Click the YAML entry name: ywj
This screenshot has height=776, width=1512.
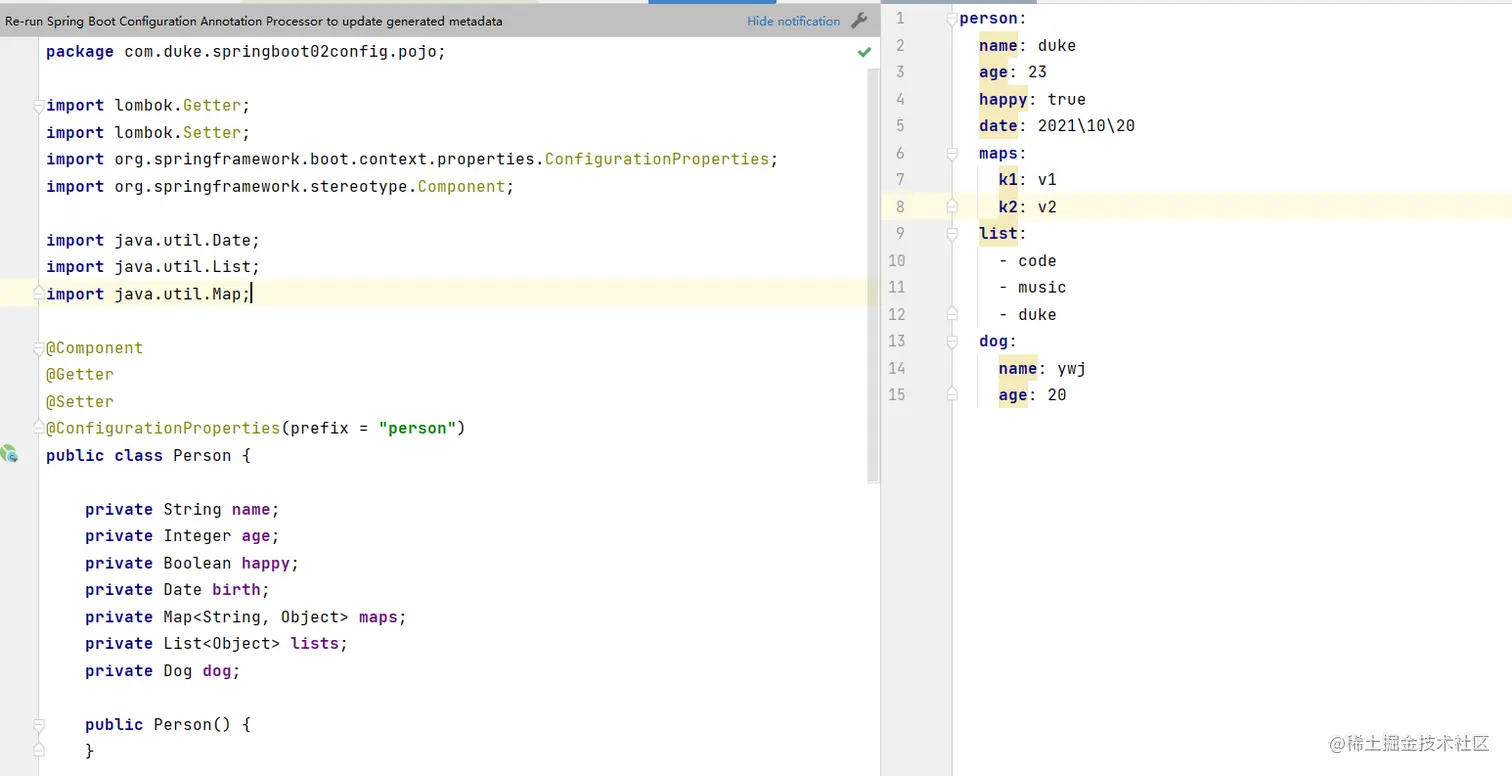pos(1042,368)
